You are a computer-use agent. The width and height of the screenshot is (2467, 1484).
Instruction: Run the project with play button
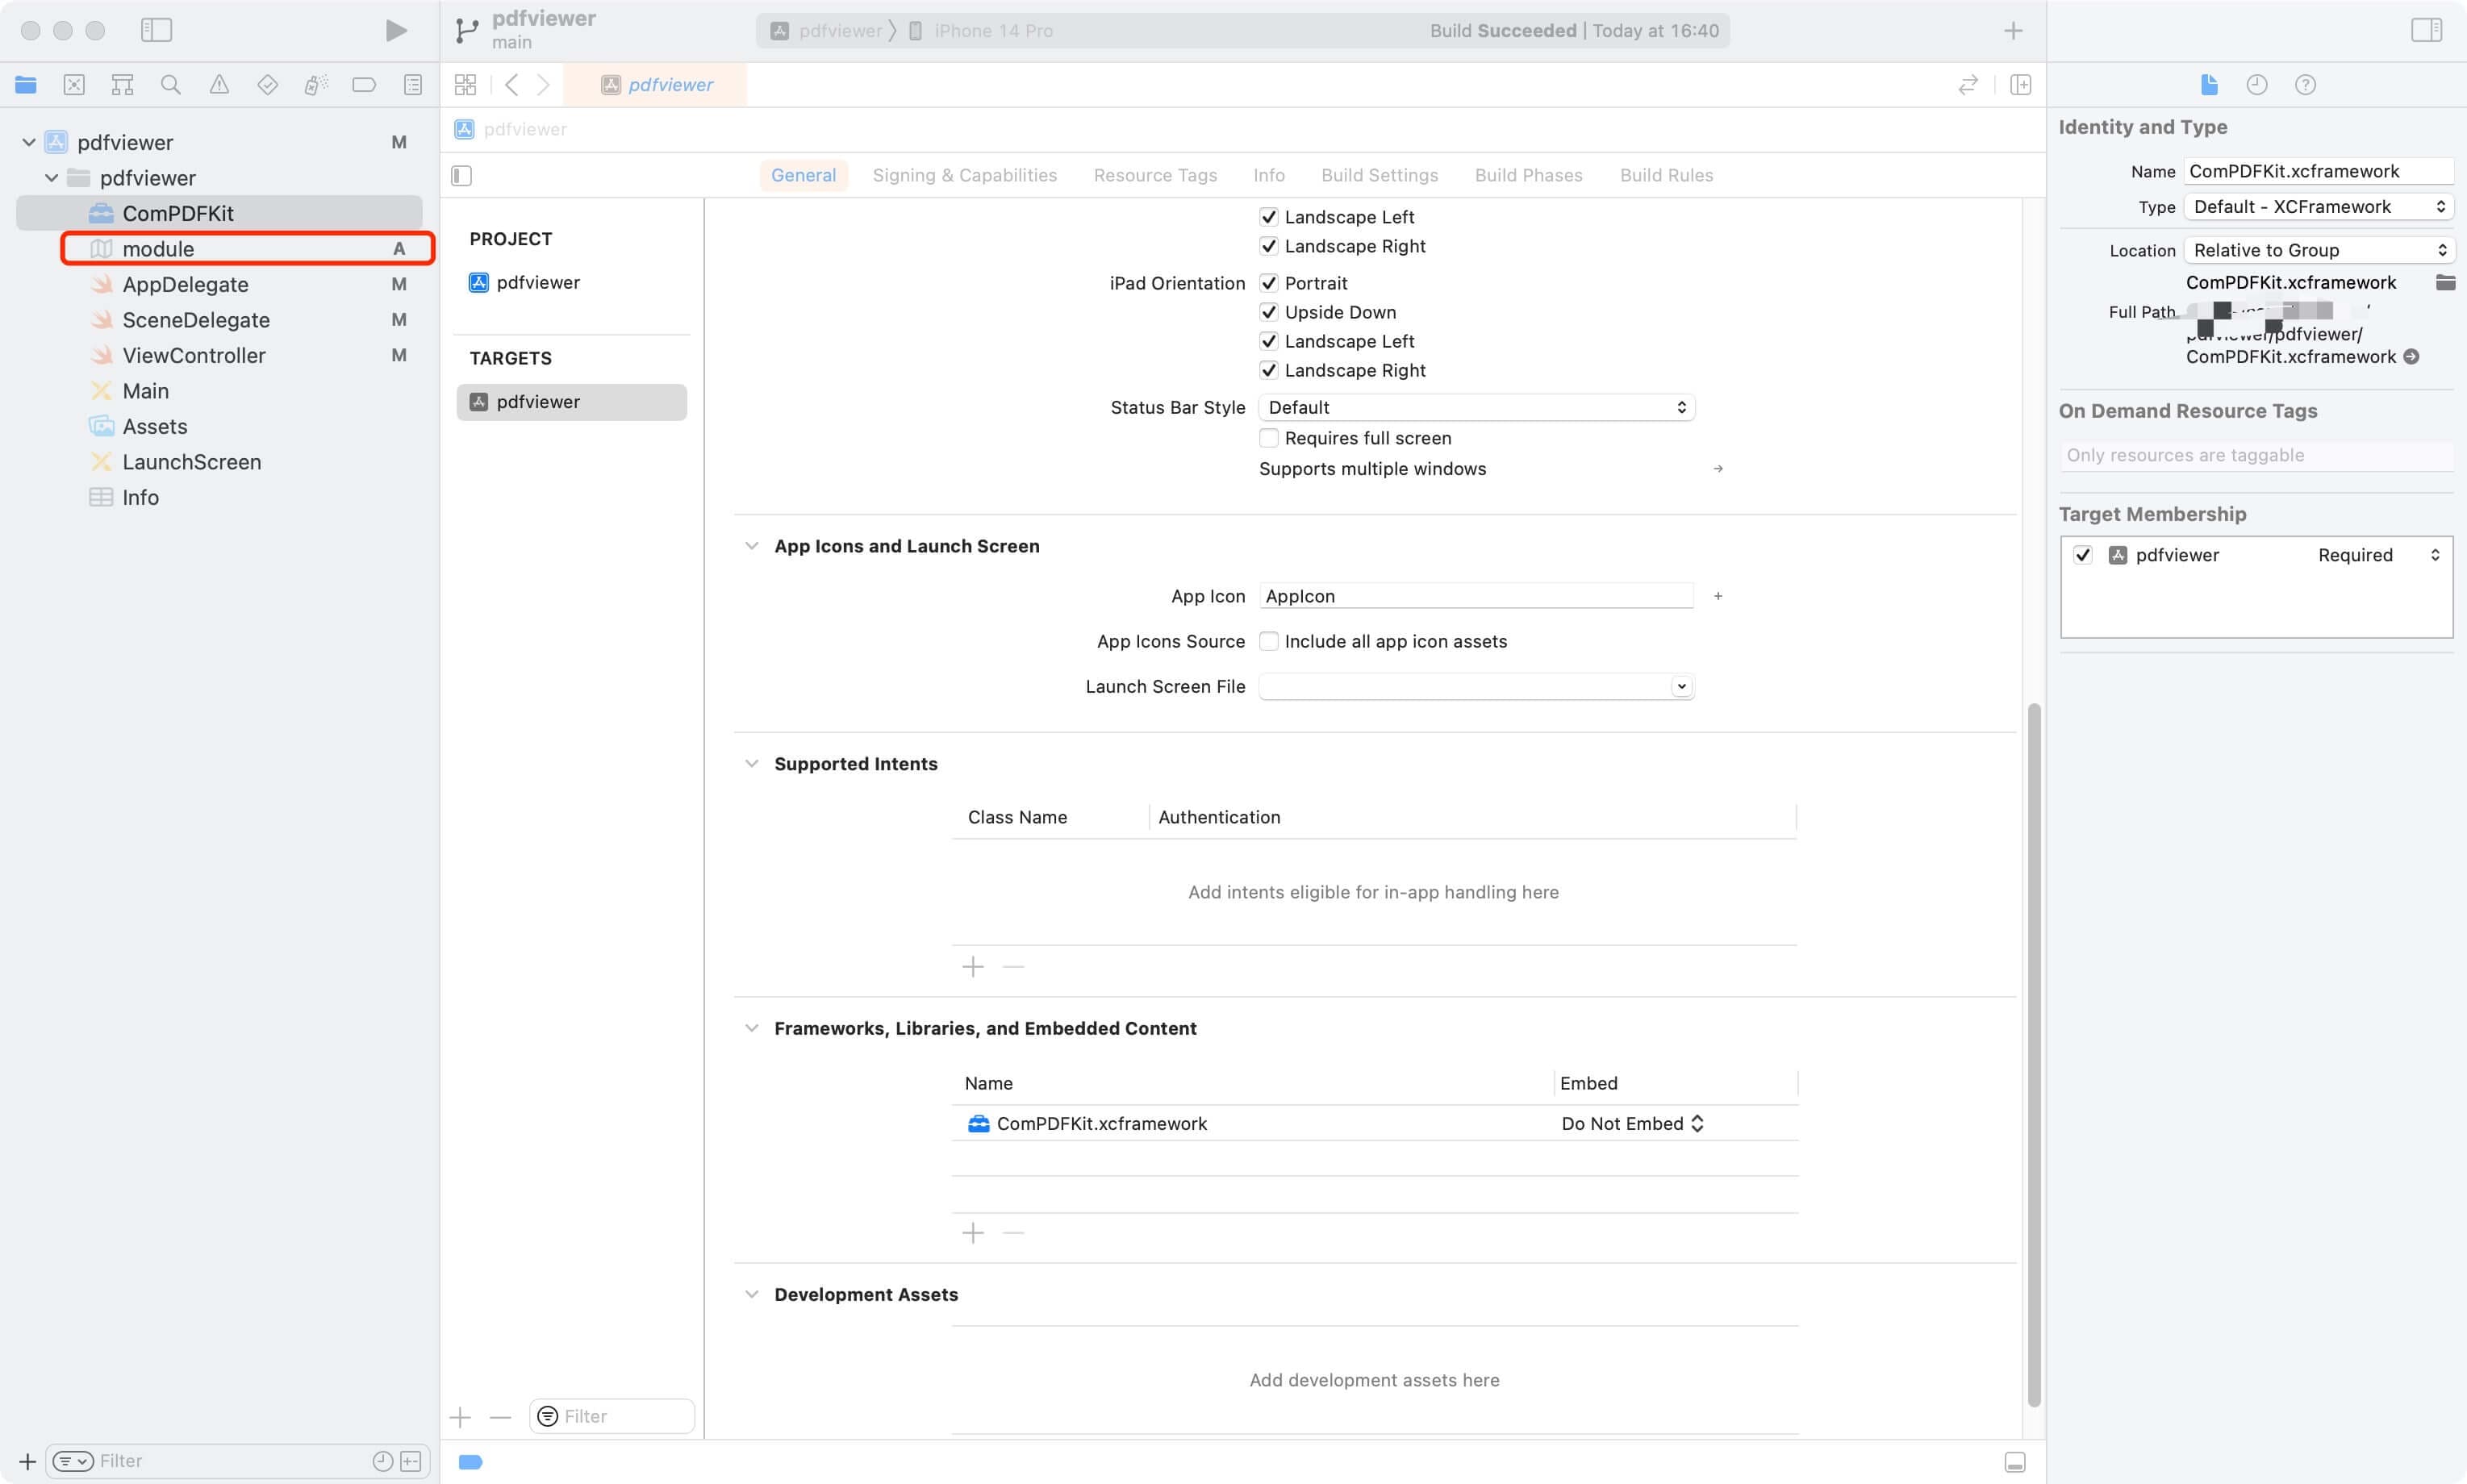[396, 31]
